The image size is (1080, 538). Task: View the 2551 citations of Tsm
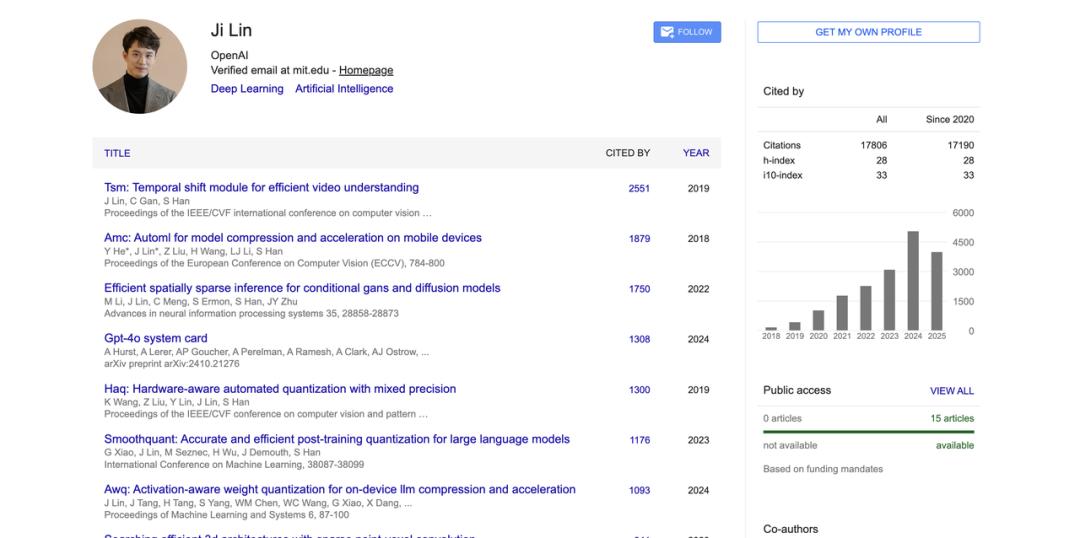tap(639, 188)
